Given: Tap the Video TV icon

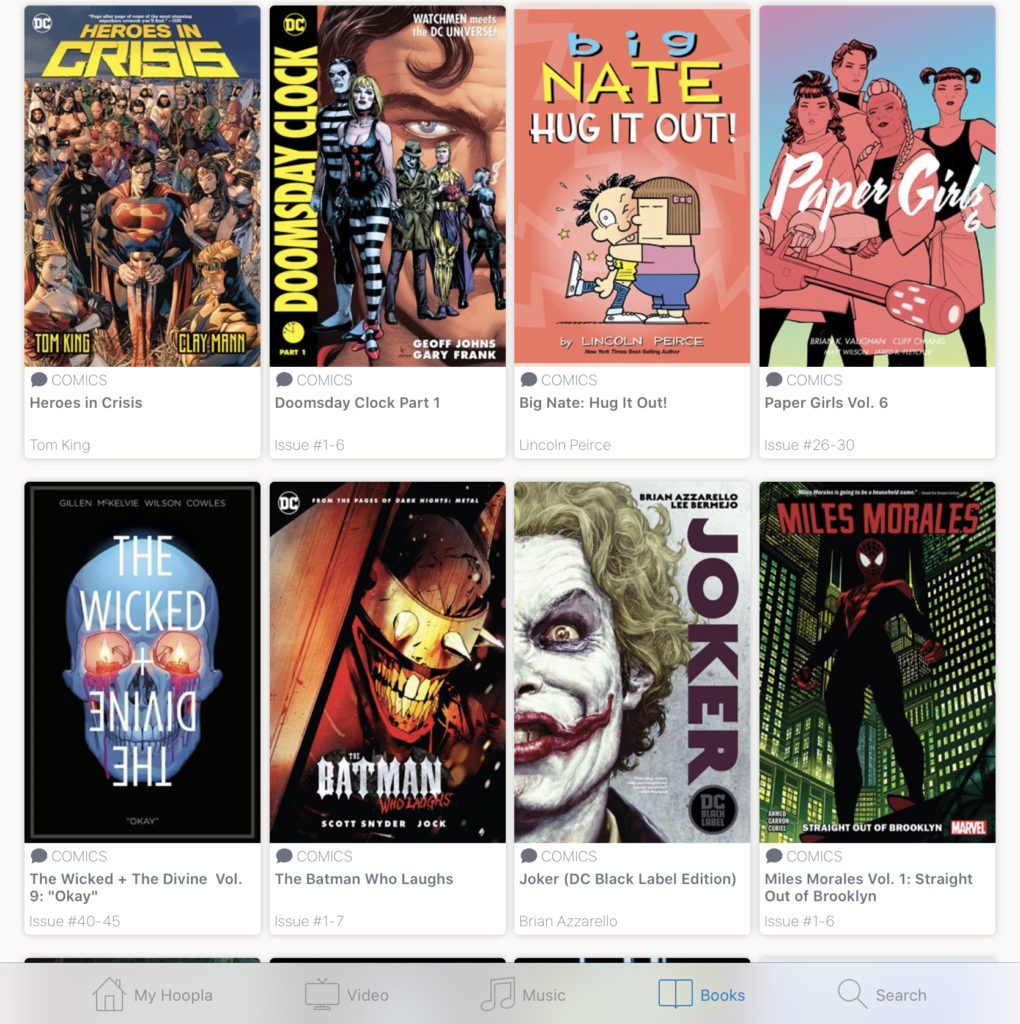Looking at the screenshot, I should (x=322, y=994).
